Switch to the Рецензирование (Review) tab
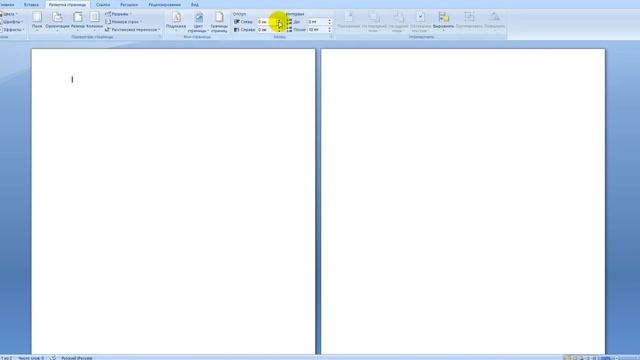The image size is (640, 360). 164,4
